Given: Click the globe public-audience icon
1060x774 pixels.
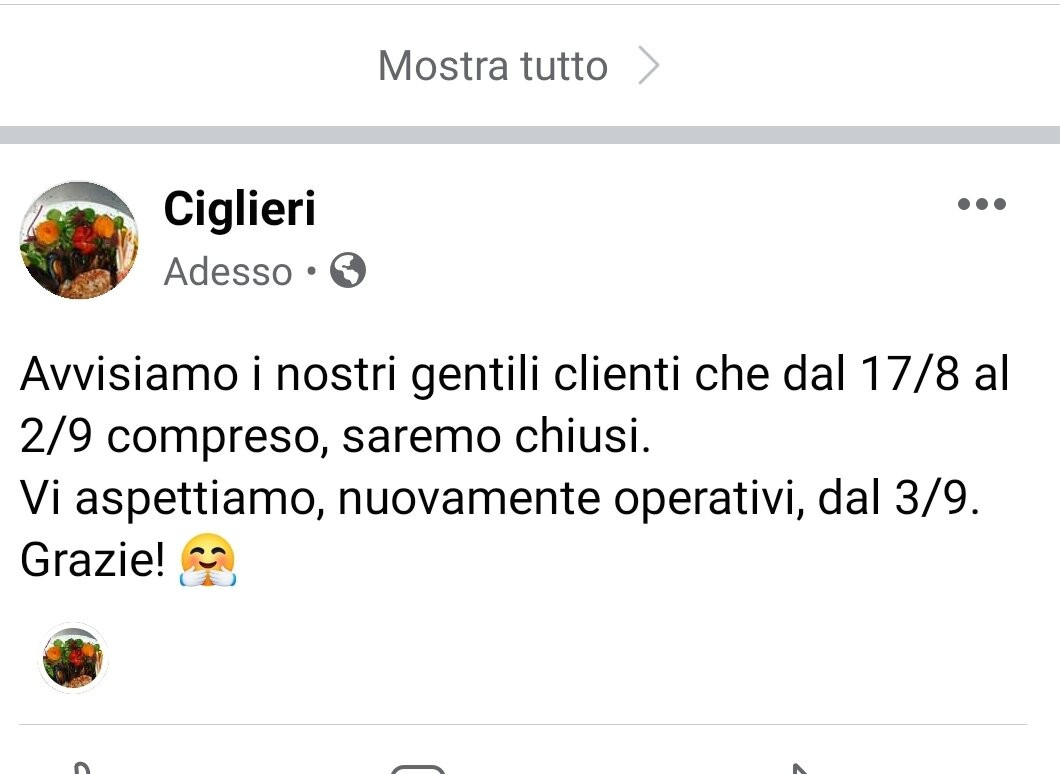Looking at the screenshot, I should pos(347,270).
